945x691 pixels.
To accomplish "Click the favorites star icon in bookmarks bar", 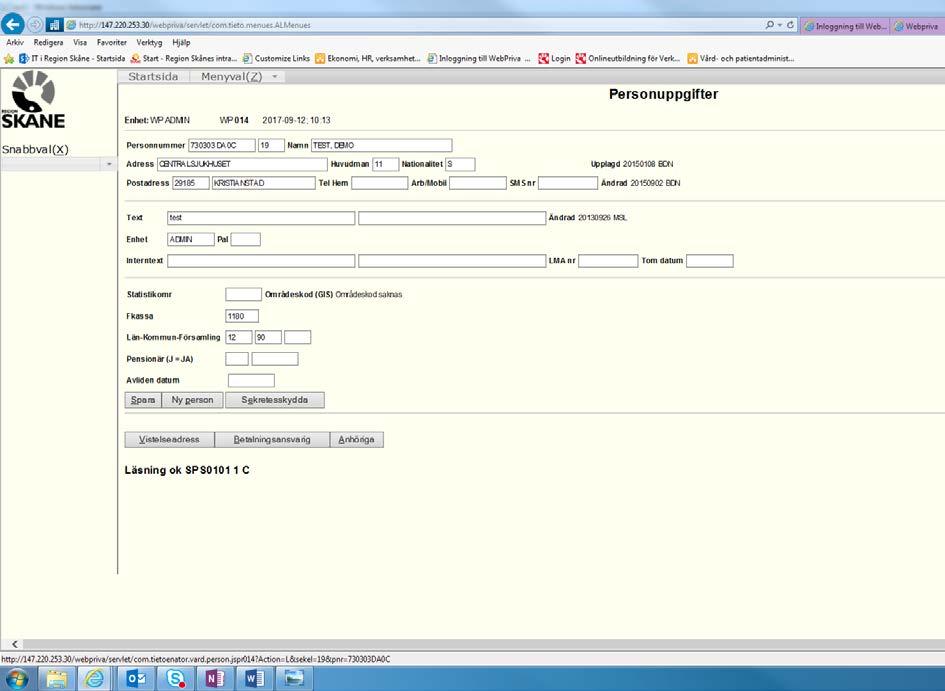I will coord(9,58).
